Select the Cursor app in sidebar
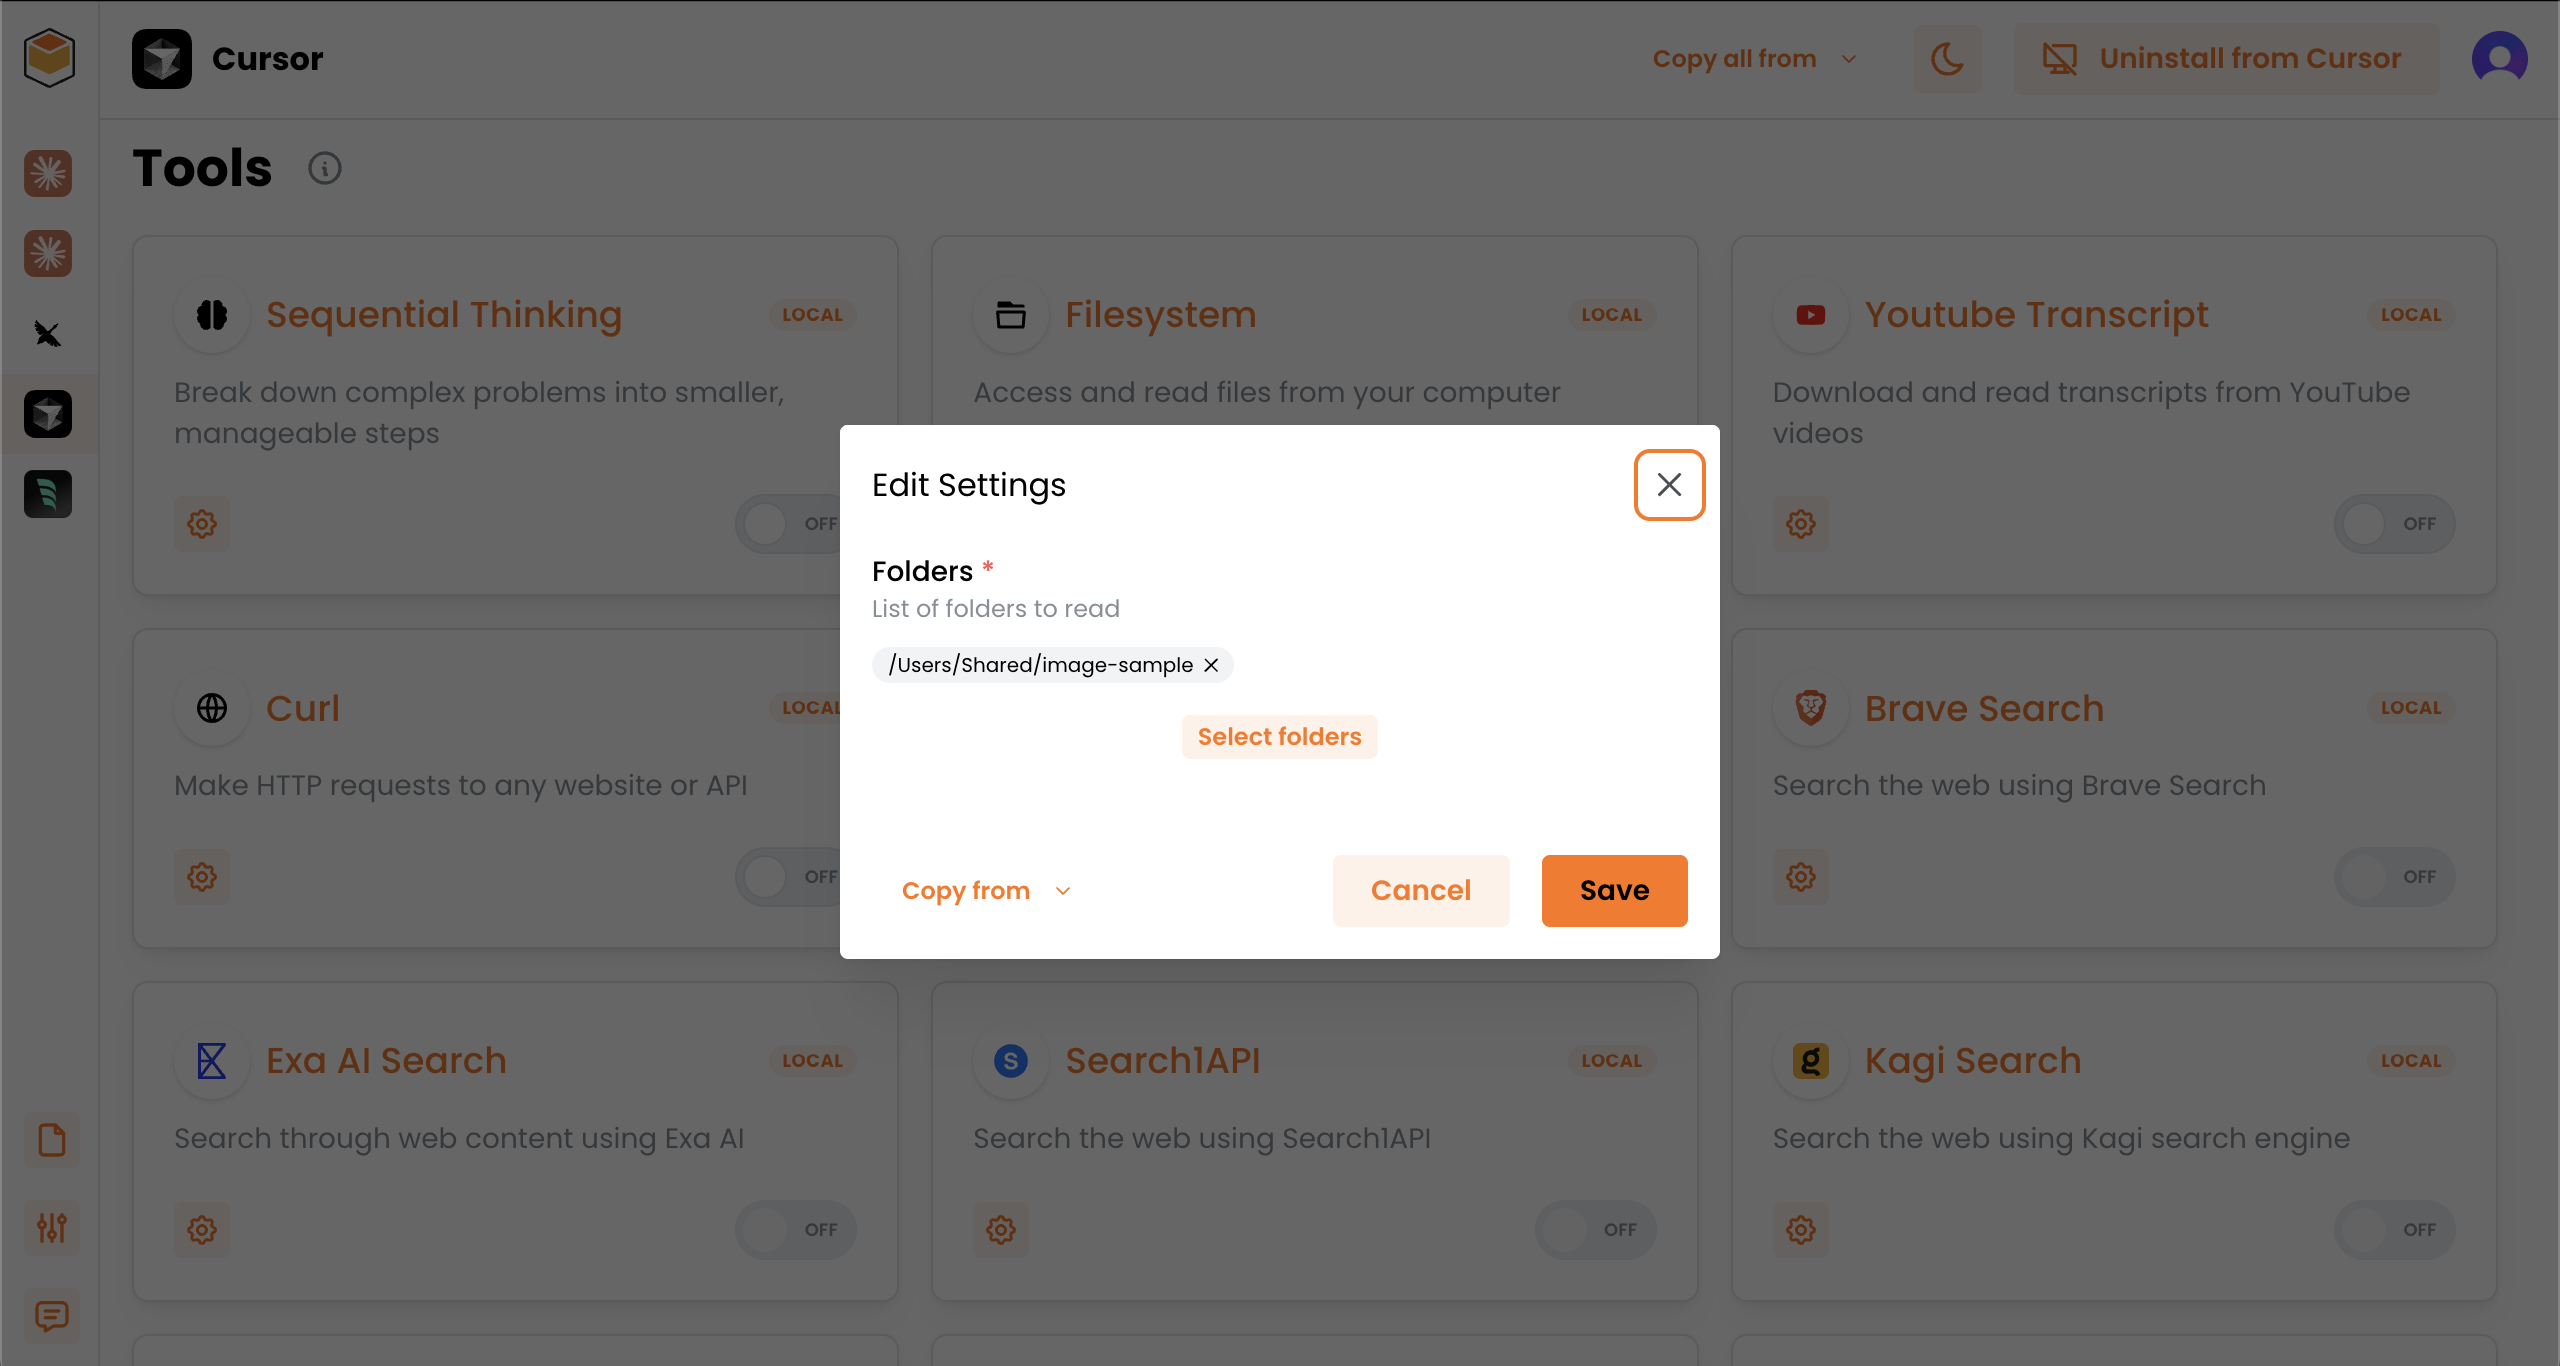 (x=48, y=414)
